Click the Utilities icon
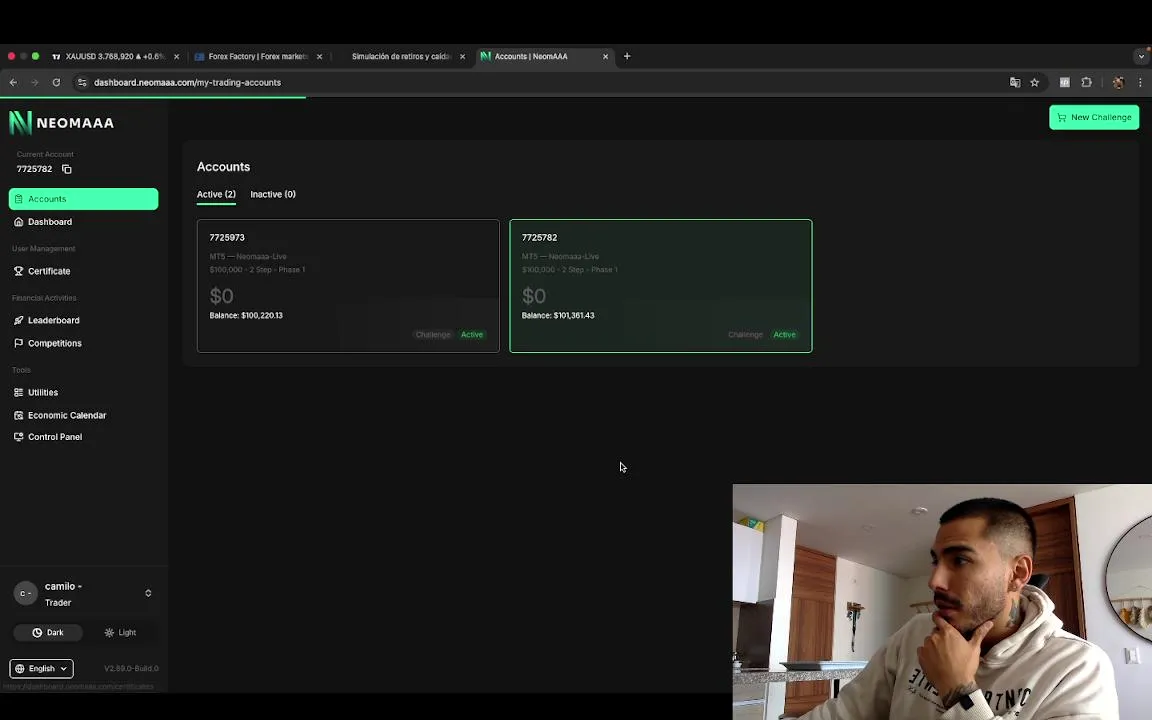 18,392
